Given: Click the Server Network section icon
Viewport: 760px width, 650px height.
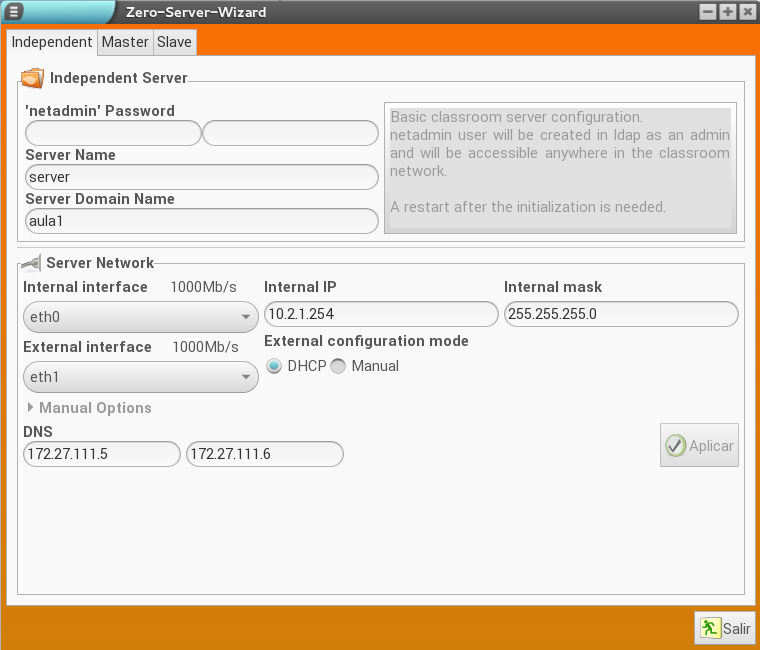Looking at the screenshot, I should (31, 263).
